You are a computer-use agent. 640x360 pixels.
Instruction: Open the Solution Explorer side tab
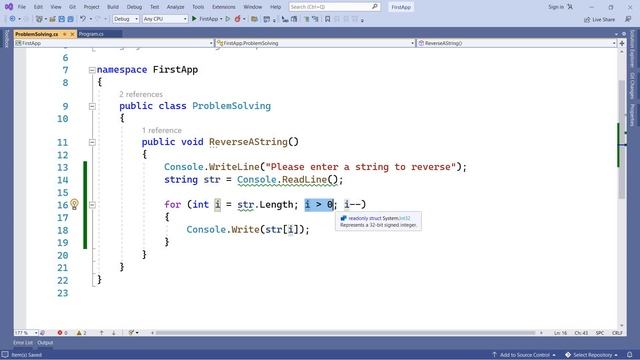click(632, 49)
